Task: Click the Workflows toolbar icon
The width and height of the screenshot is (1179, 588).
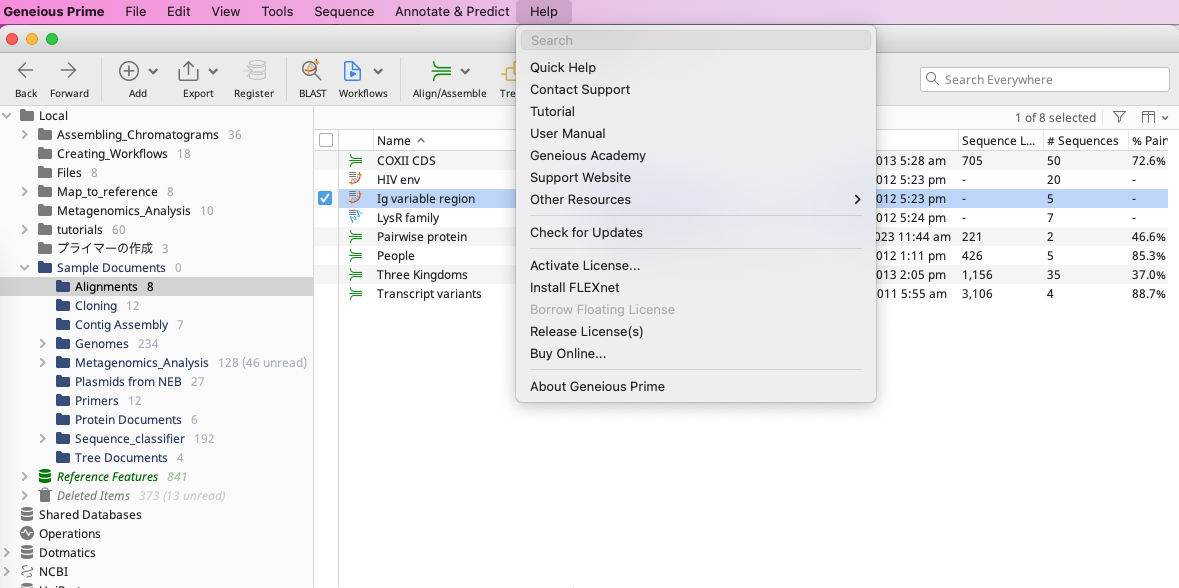Action: click(352, 71)
